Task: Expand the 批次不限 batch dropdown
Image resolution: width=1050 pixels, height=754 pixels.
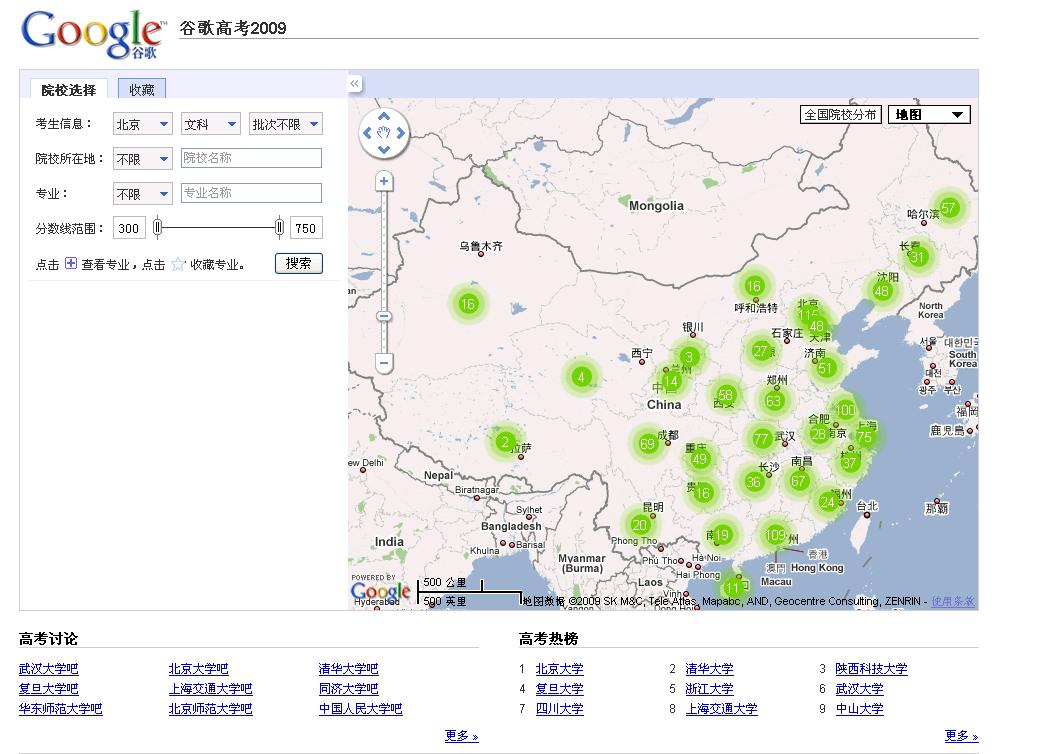Action: [x=286, y=124]
